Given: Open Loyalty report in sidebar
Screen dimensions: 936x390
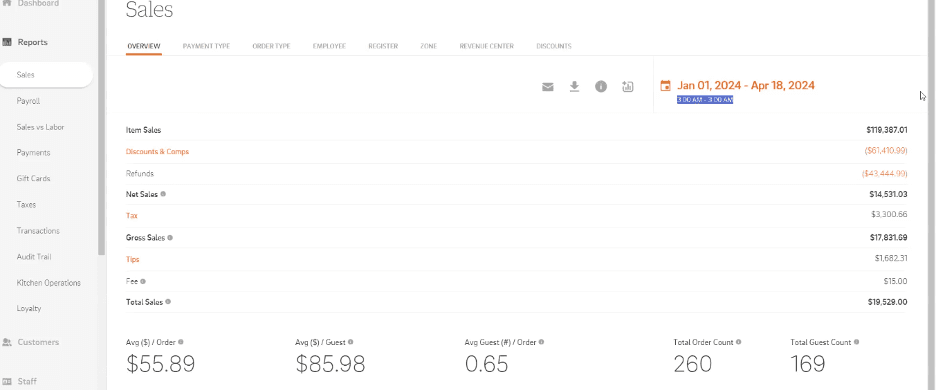Looking at the screenshot, I should (x=29, y=309).
